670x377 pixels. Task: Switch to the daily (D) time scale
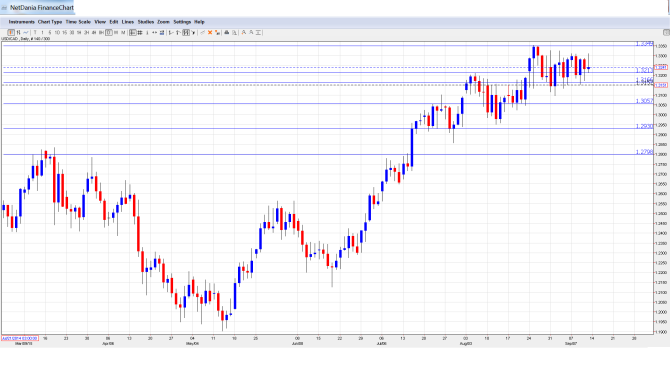(x=109, y=32)
